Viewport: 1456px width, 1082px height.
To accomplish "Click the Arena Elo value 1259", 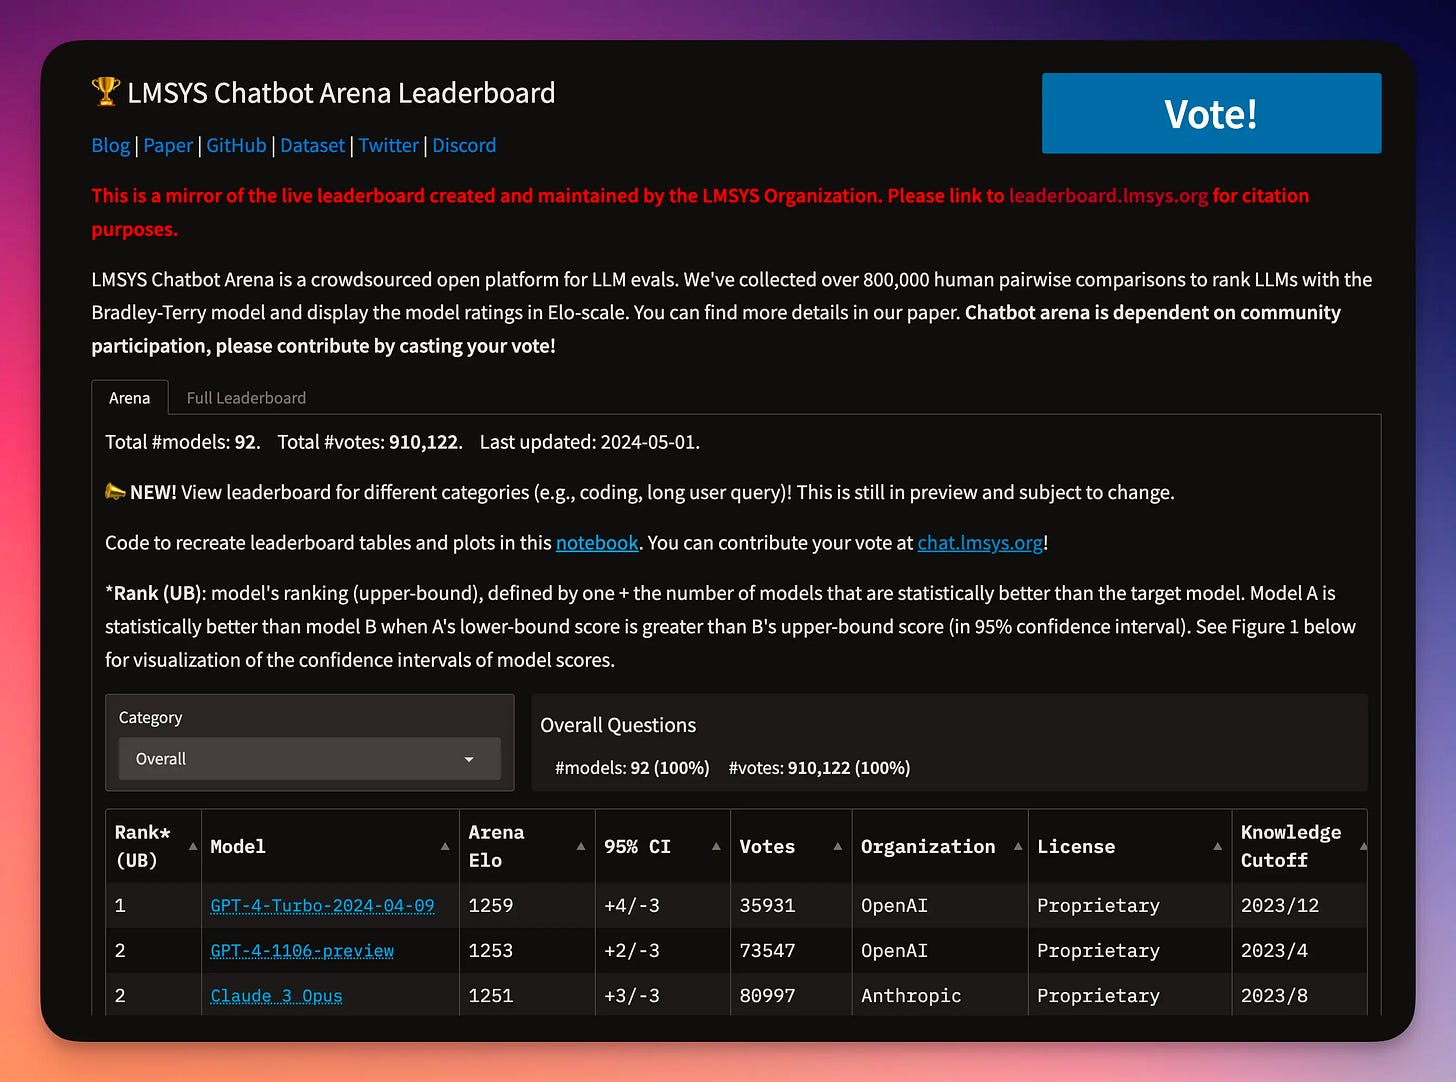I will (491, 906).
